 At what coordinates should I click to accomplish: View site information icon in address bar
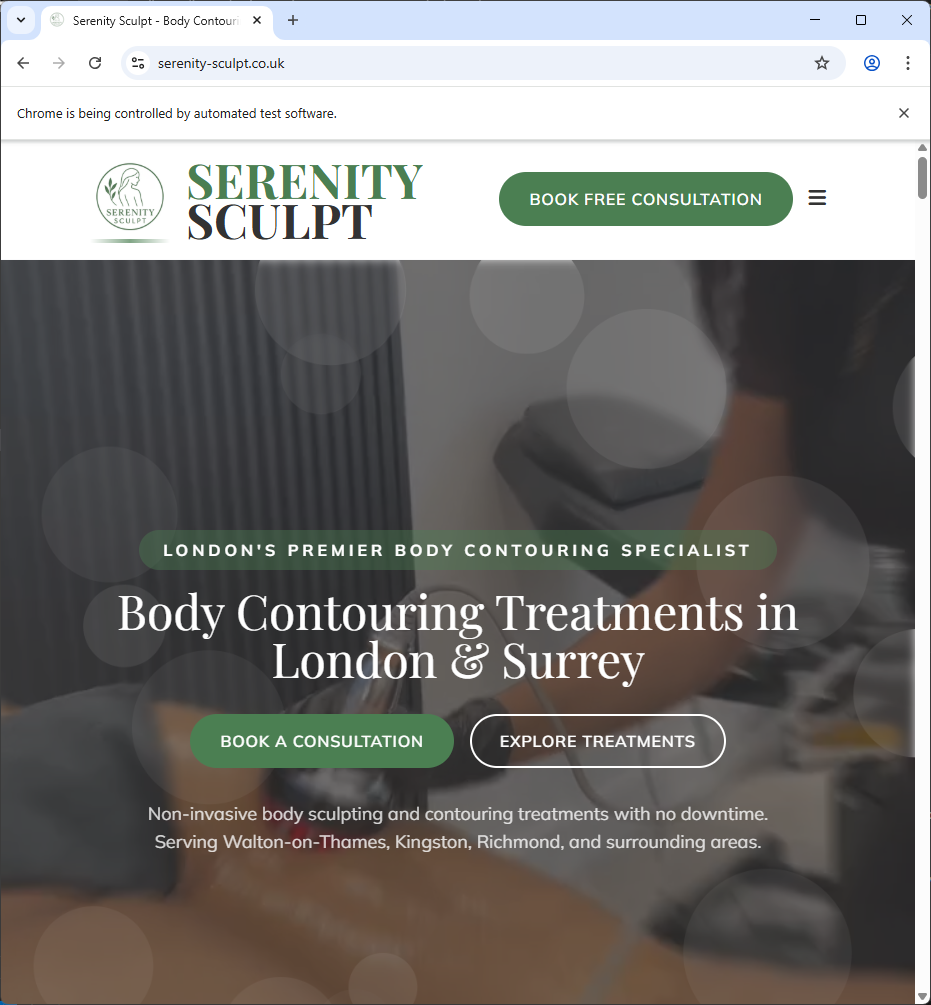138,63
